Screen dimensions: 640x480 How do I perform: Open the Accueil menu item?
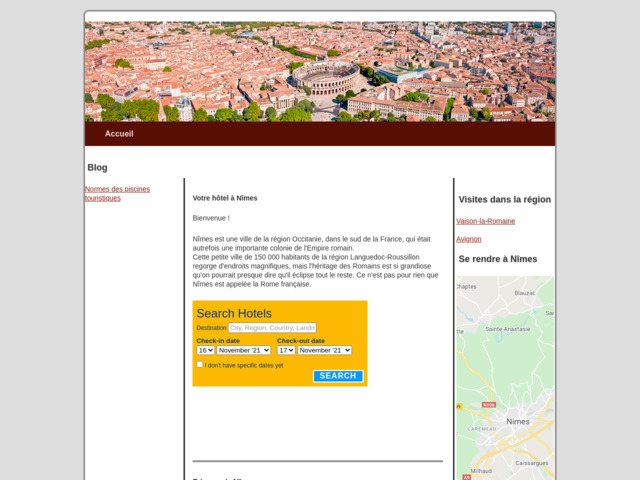(119, 134)
